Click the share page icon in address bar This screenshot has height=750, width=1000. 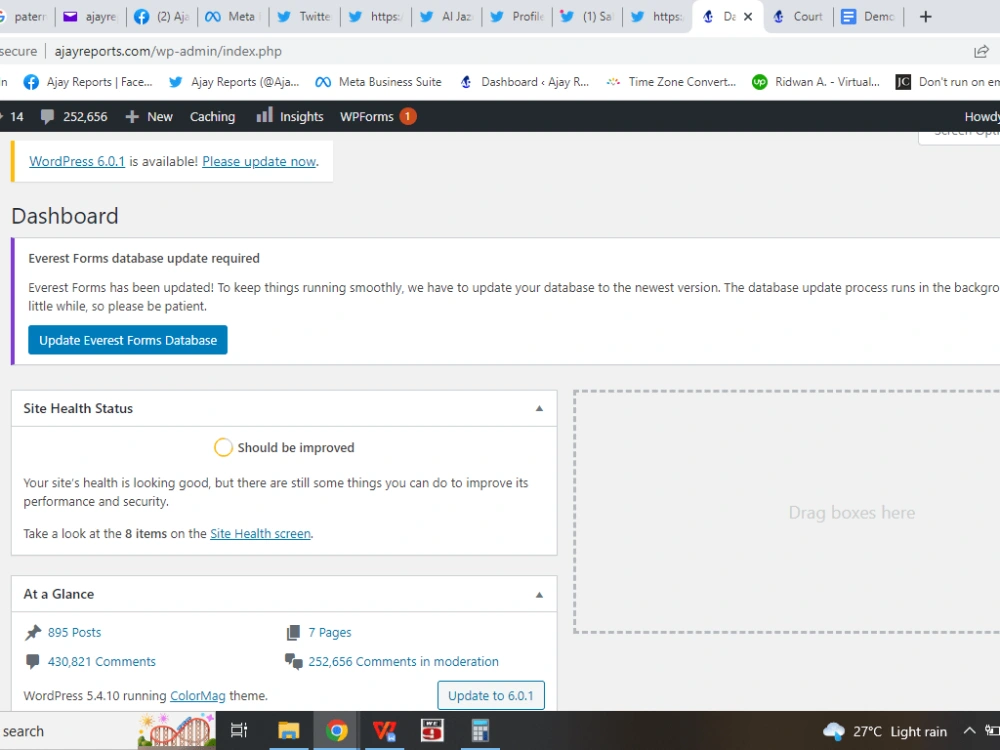[981, 52]
